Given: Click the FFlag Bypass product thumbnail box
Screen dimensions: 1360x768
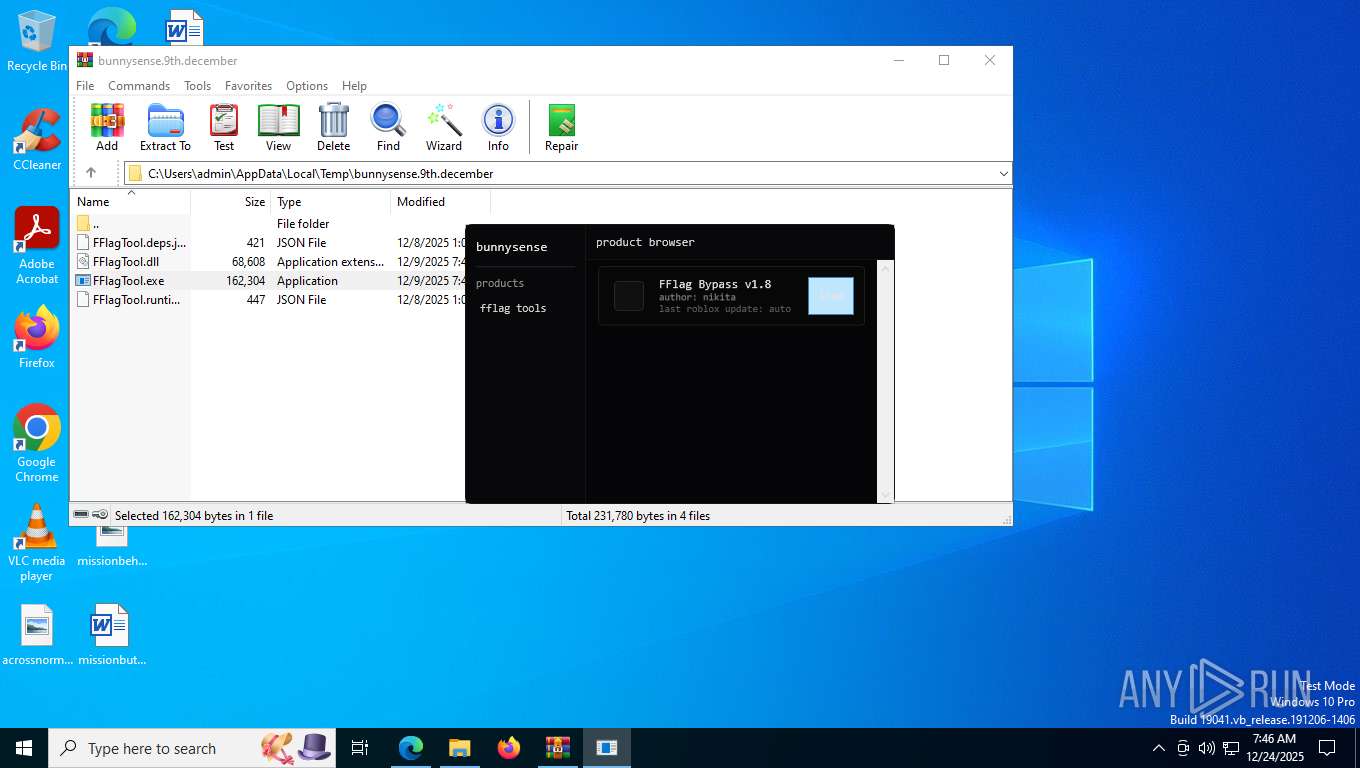Looking at the screenshot, I should tap(628, 296).
